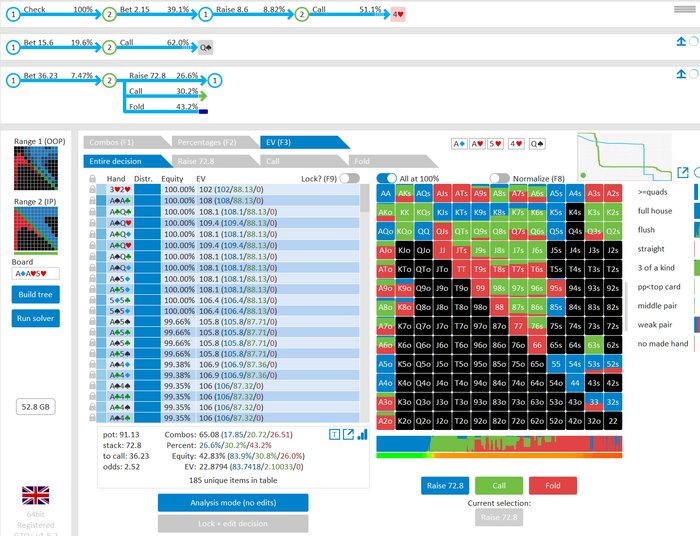Click upload icon beside Bet 15.6 row
Screen dimensions: 700x536
coord(681,42)
